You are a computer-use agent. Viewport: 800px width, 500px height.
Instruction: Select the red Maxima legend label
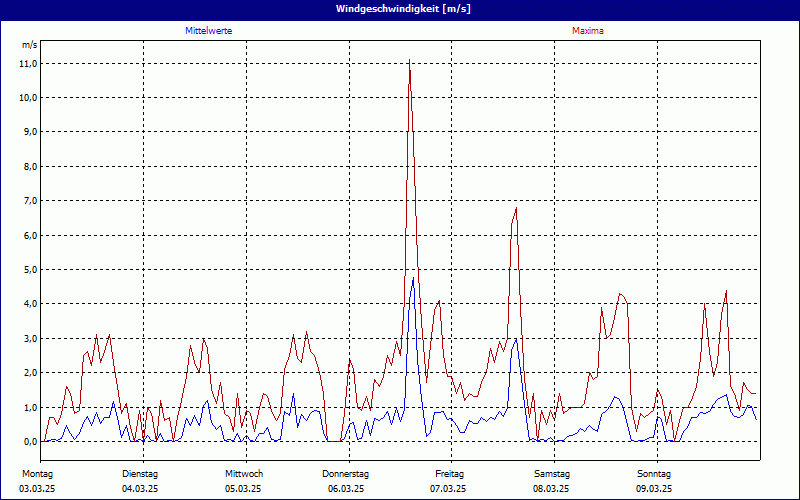pyautogui.click(x=587, y=31)
